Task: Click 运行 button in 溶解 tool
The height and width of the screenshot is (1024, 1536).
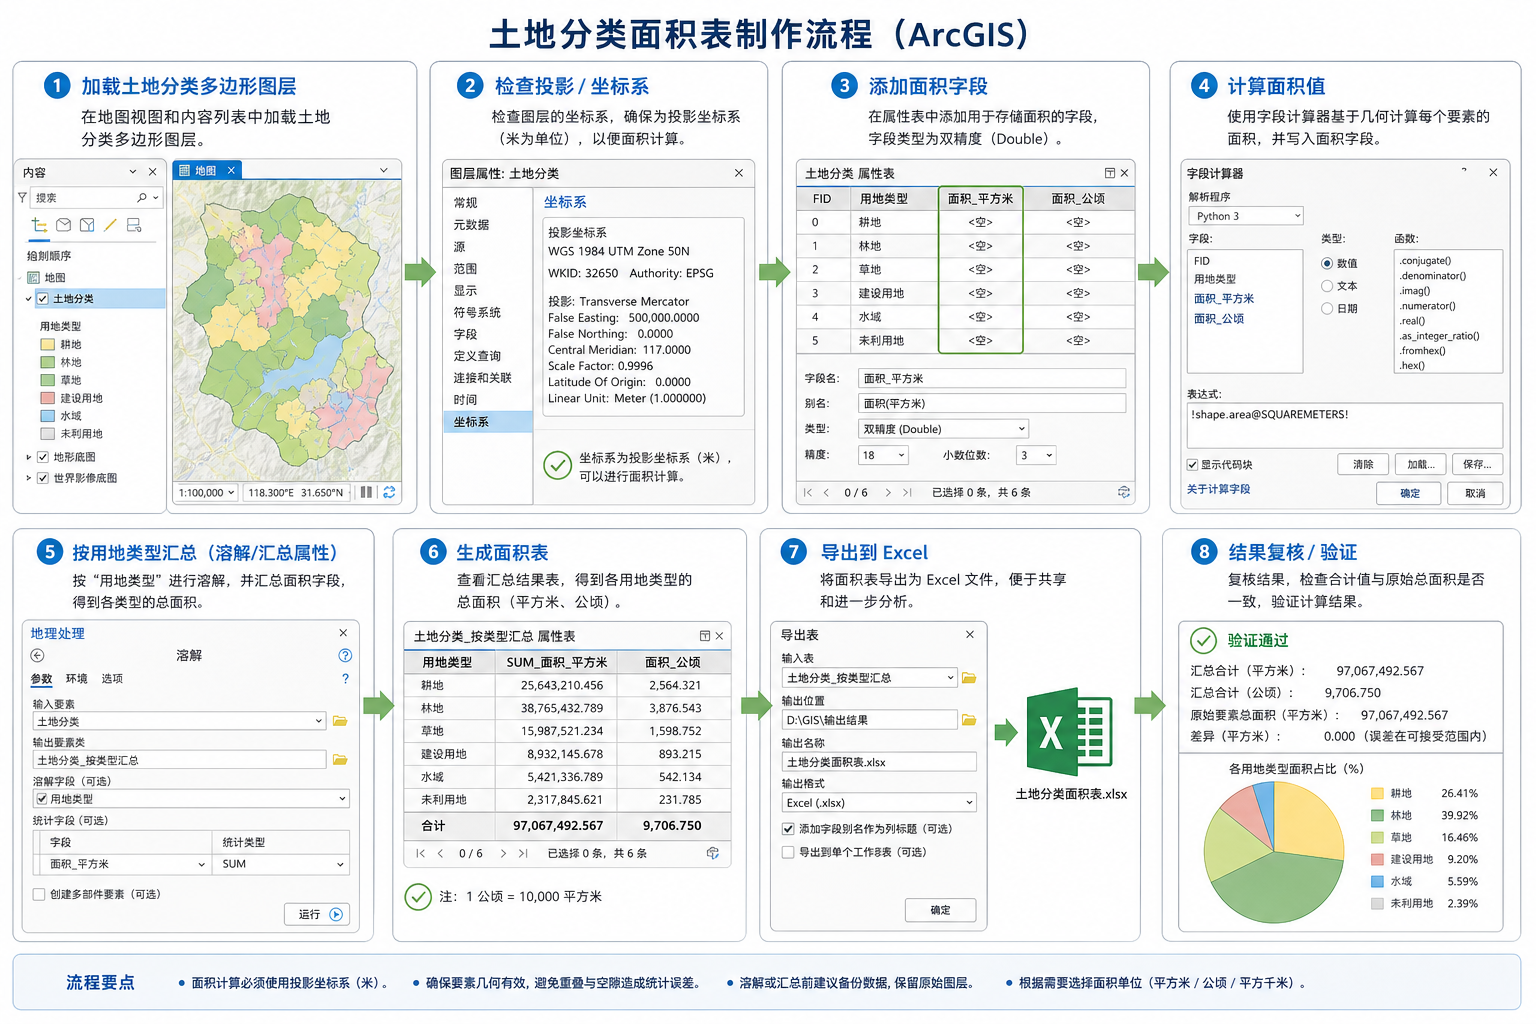Action: point(317,914)
